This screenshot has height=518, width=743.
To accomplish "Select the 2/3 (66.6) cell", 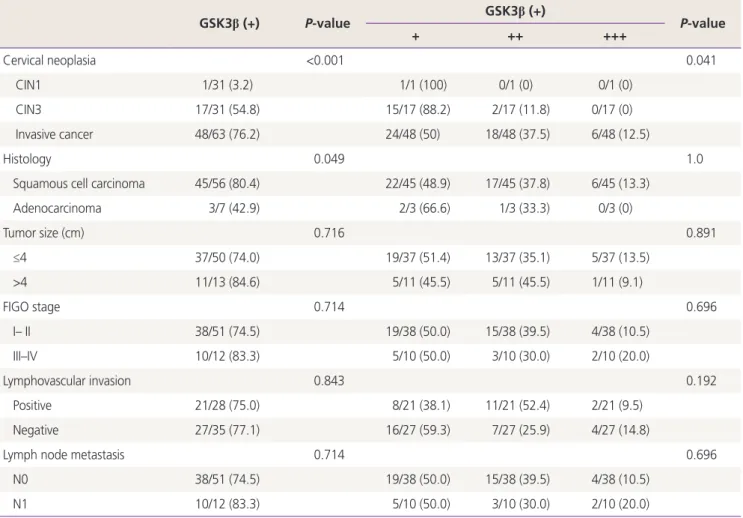I will click(425, 209).
